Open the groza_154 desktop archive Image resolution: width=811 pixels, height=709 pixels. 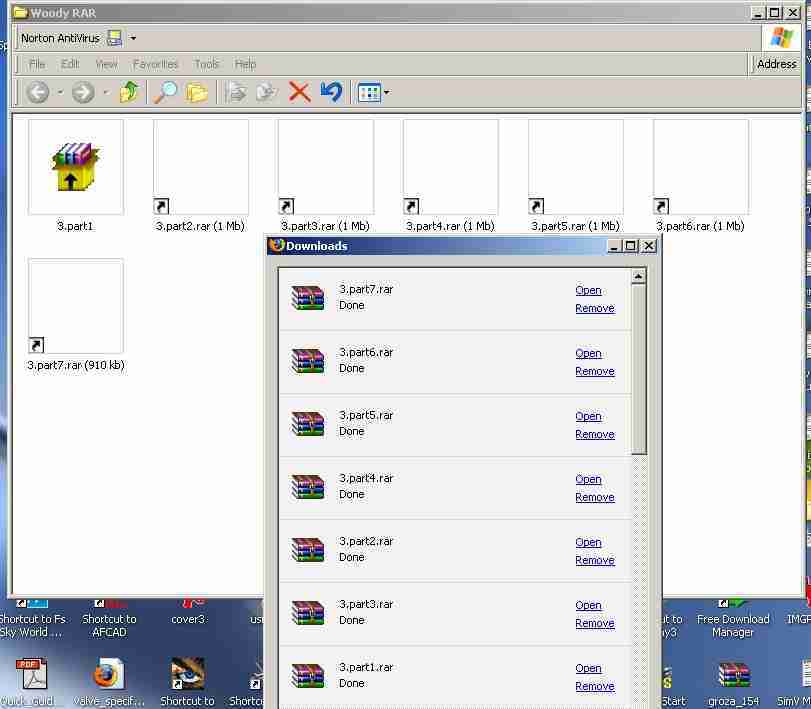[x=734, y=677]
